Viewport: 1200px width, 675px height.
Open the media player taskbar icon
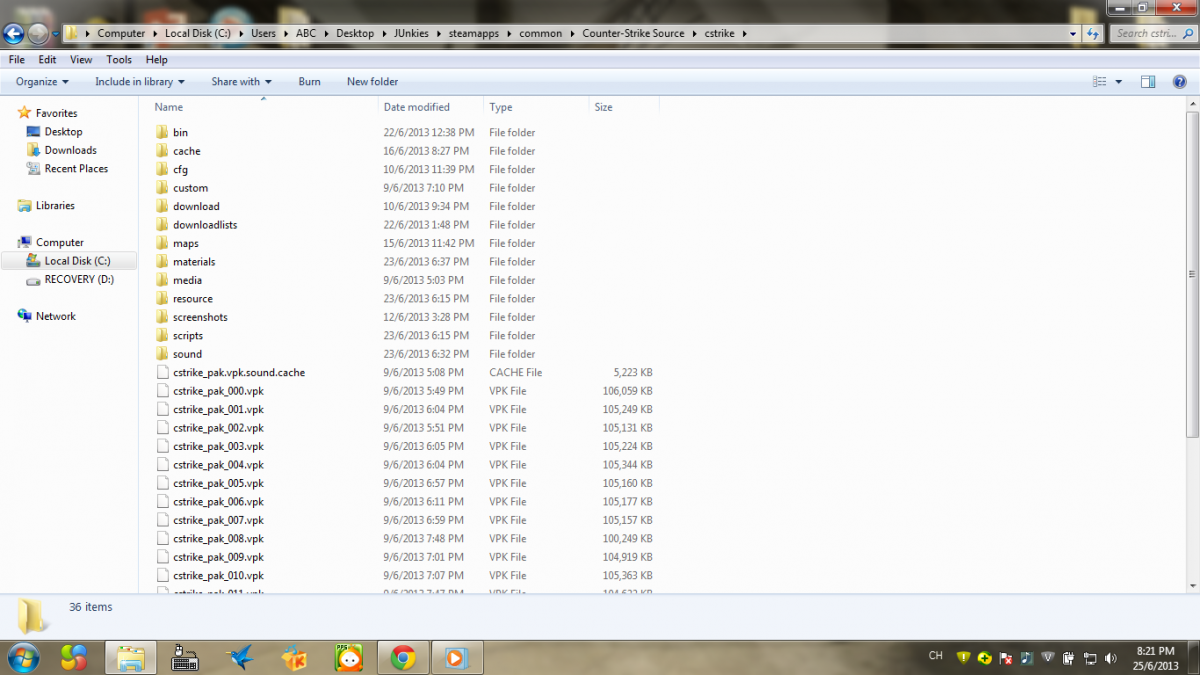click(x=456, y=657)
